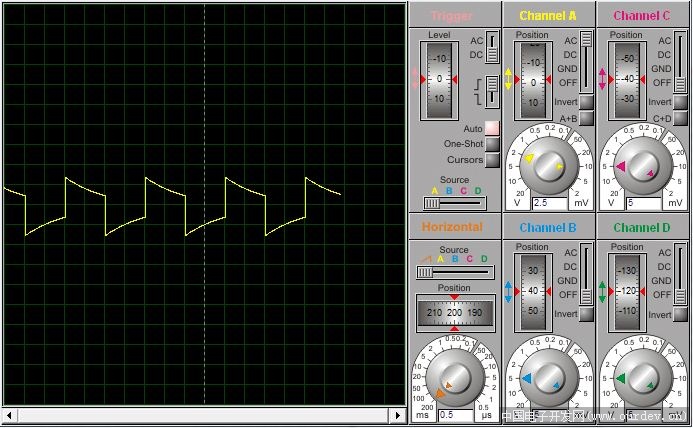693x428 pixels.
Task: Click Trigger Source letter A
Action: click(435, 191)
